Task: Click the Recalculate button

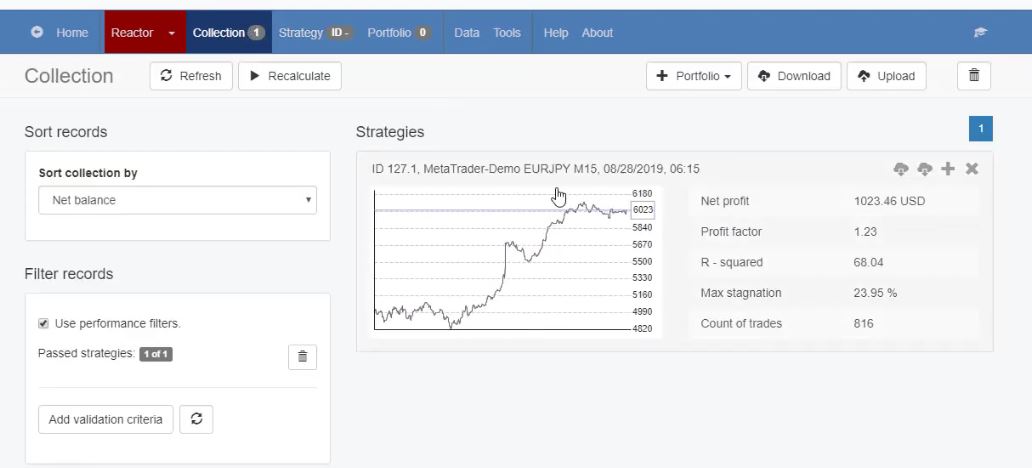Action: 290,76
